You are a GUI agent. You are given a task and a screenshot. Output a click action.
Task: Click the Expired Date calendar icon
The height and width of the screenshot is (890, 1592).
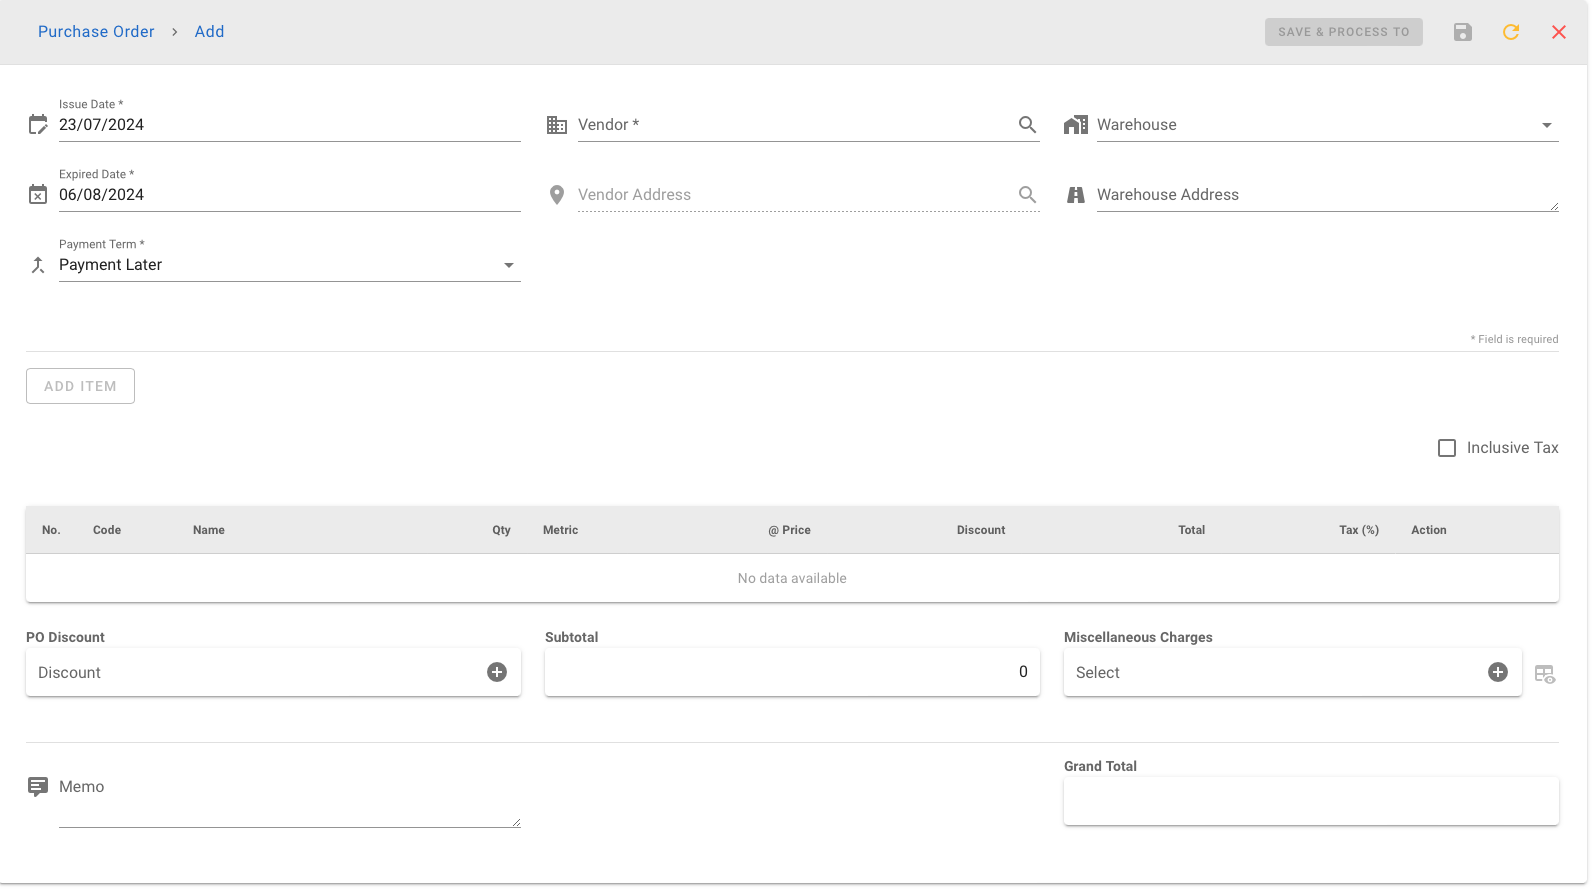(38, 195)
